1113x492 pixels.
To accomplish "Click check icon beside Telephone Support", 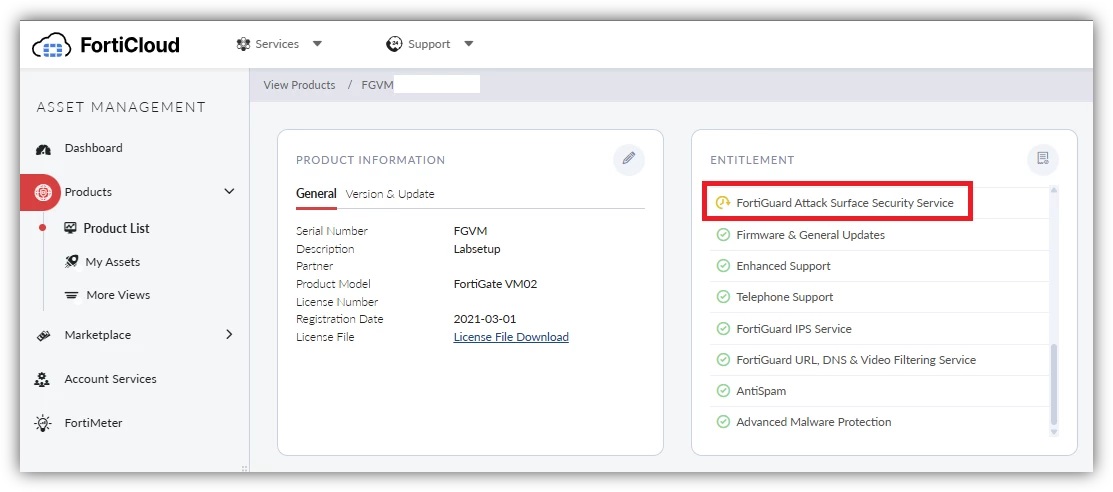I will [723, 297].
